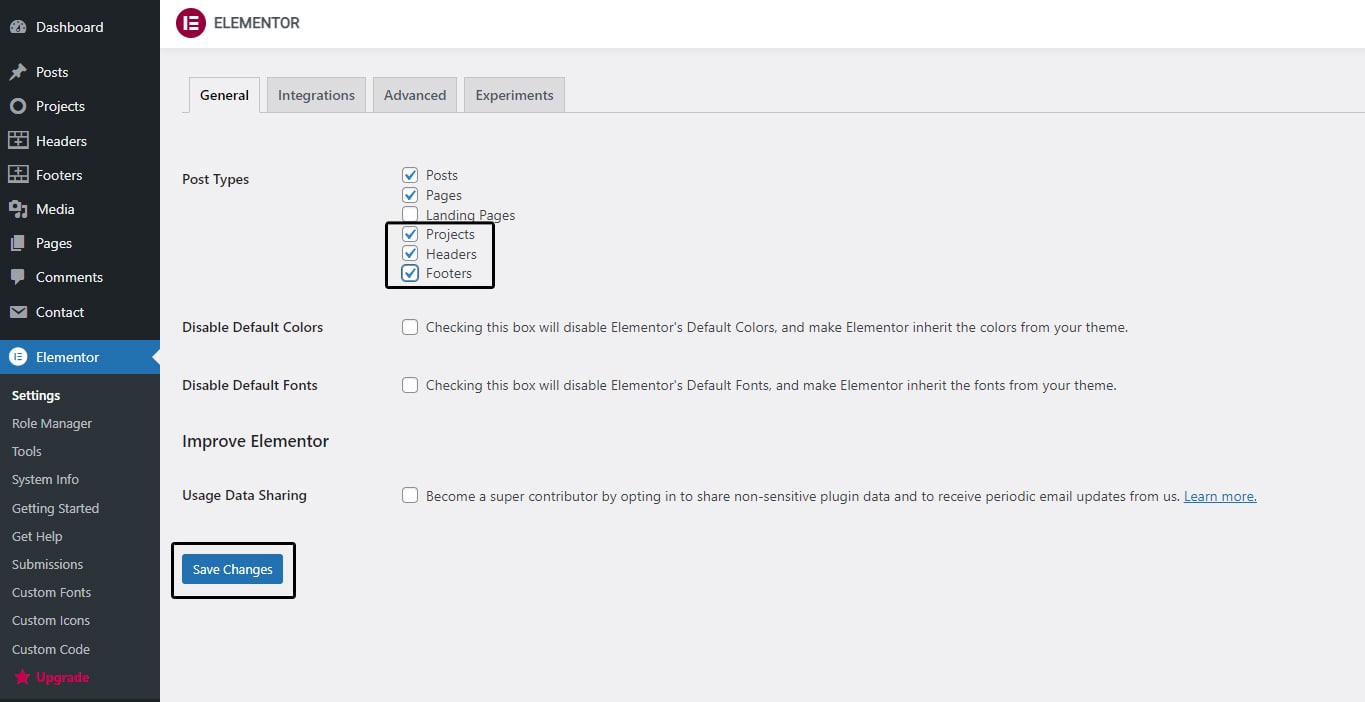Uncheck the Headers post type checkbox
The height and width of the screenshot is (702, 1365).
click(x=410, y=254)
